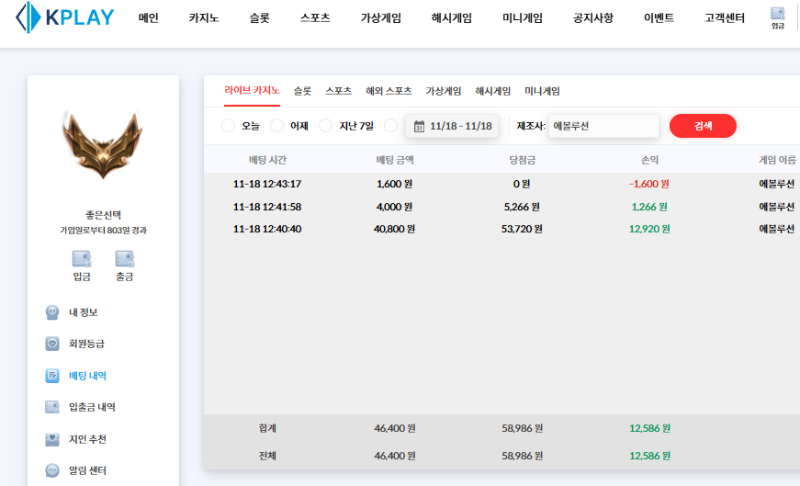Select the 어제 radio button

click(x=277, y=125)
